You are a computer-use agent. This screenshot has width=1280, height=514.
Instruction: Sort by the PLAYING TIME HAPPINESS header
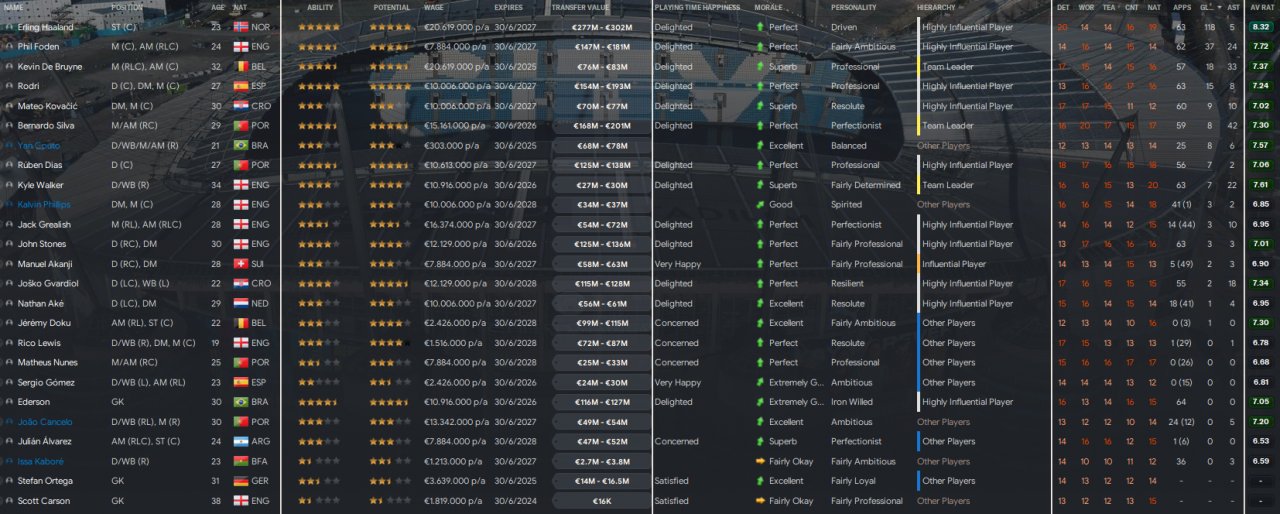(697, 7)
